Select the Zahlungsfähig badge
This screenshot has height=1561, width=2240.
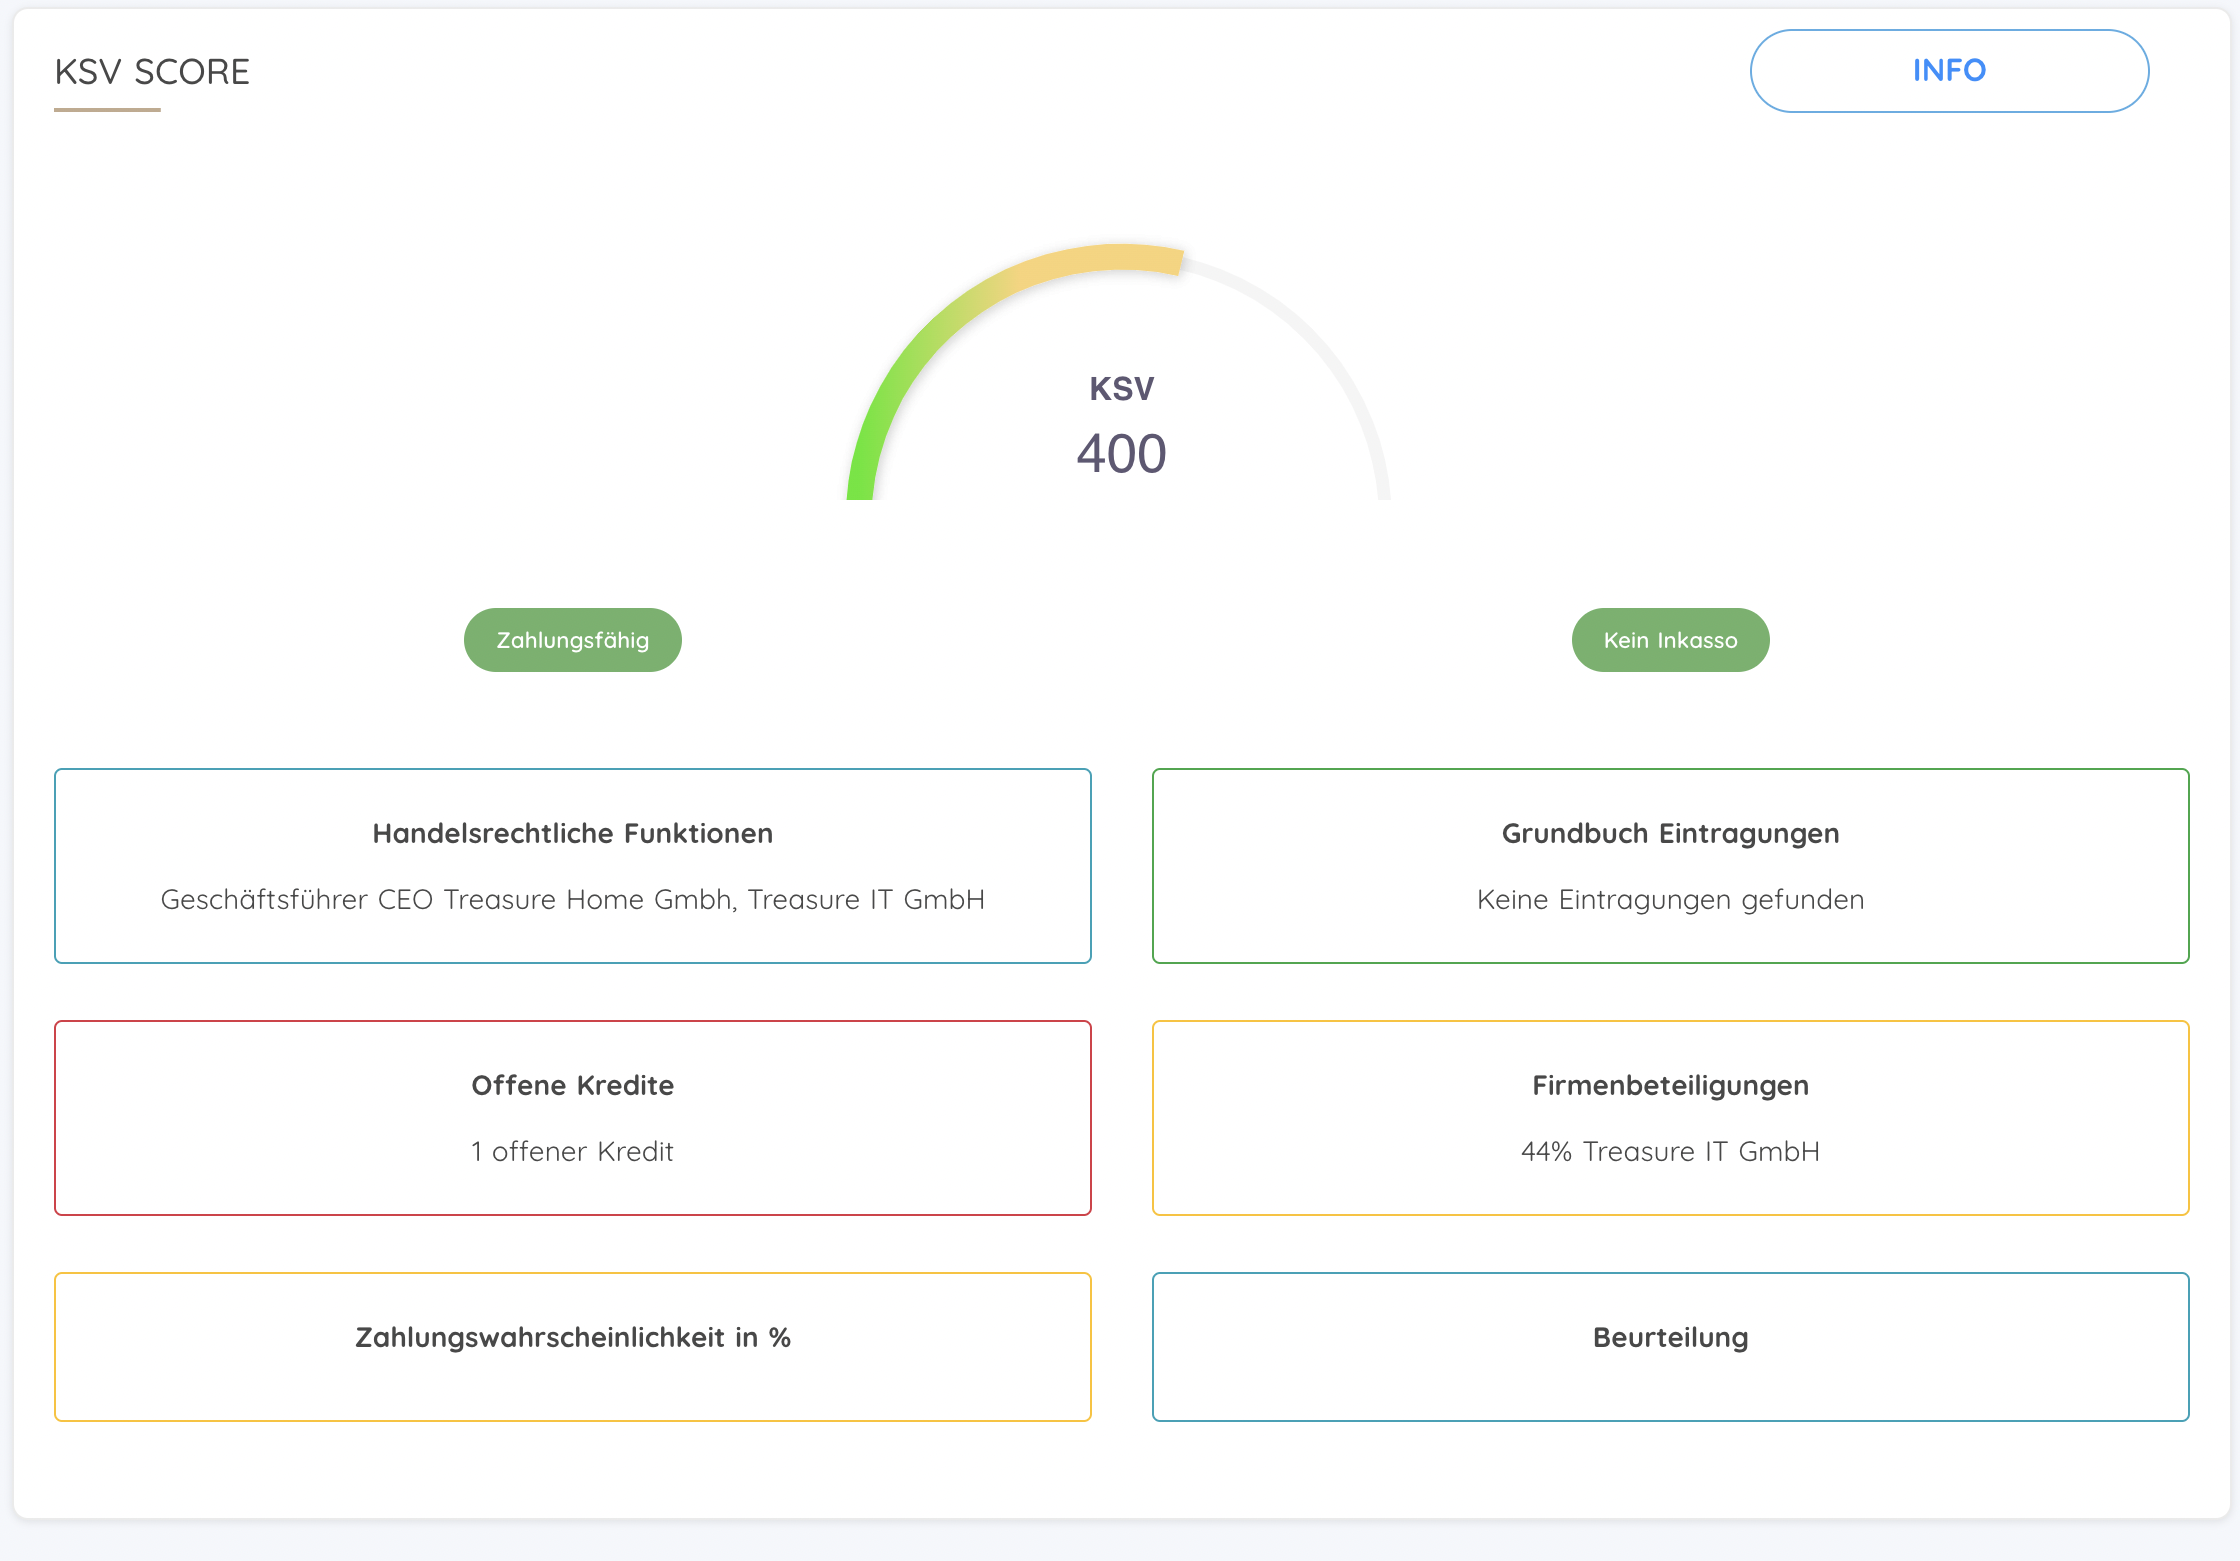coord(573,640)
